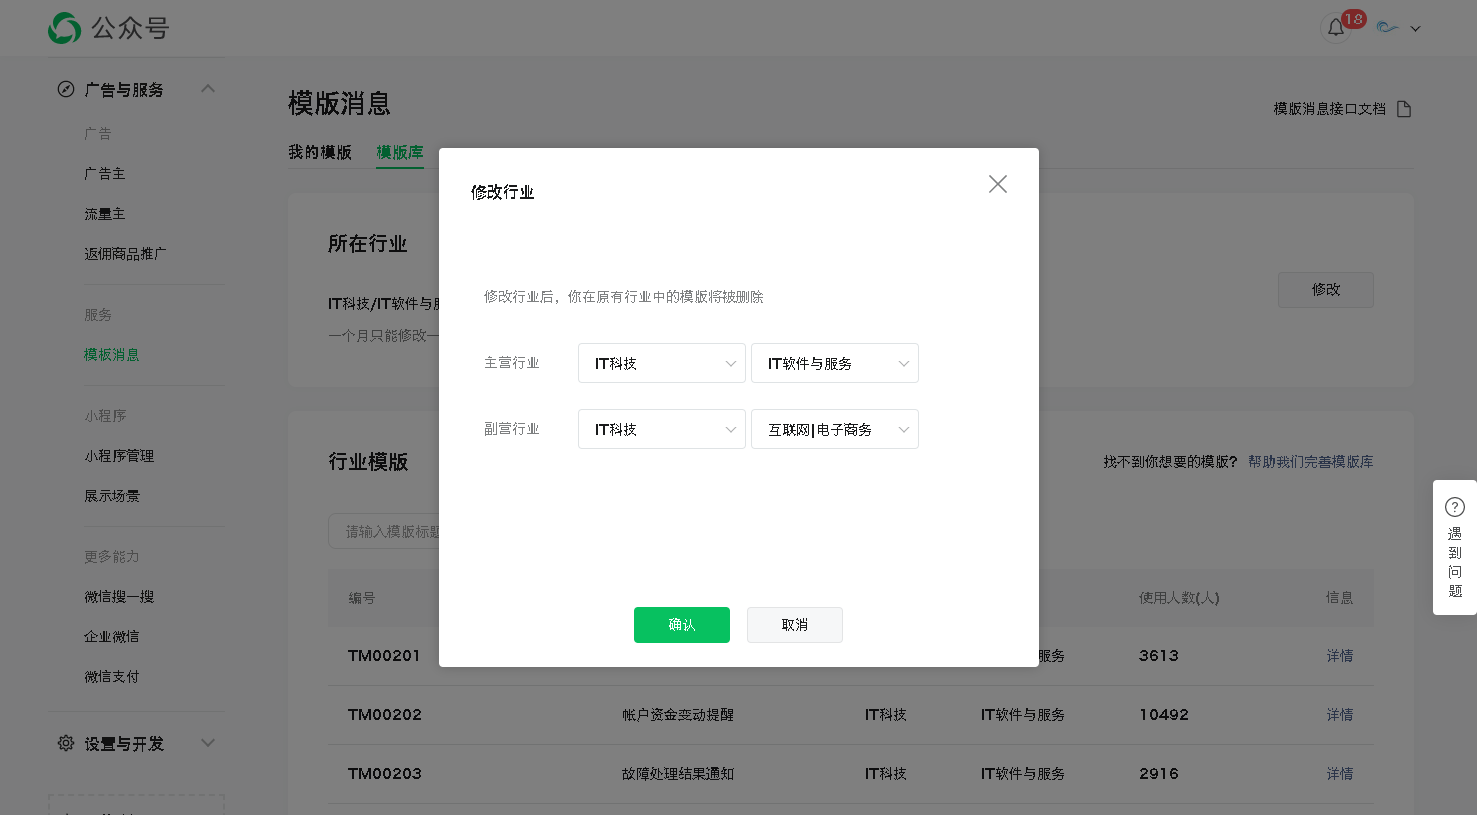Click the 广告与服务 compass icon
This screenshot has height=815, width=1477.
(x=66, y=89)
